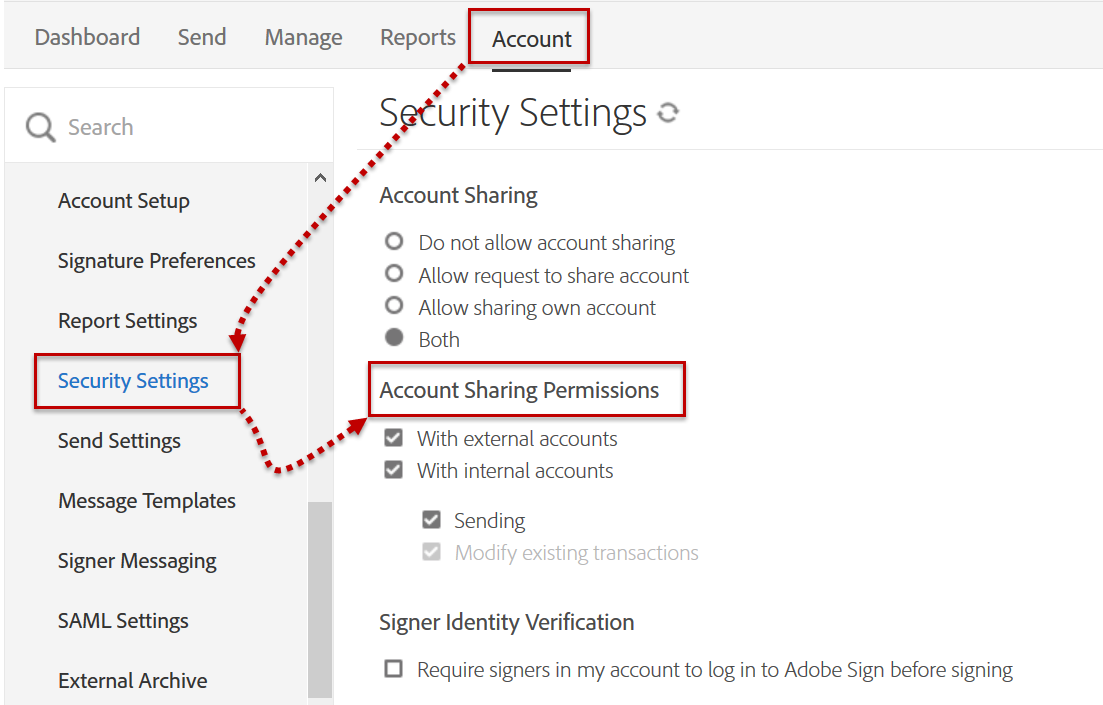1103x705 pixels.
Task: Toggle With internal accounts checkbox
Action: [394, 470]
